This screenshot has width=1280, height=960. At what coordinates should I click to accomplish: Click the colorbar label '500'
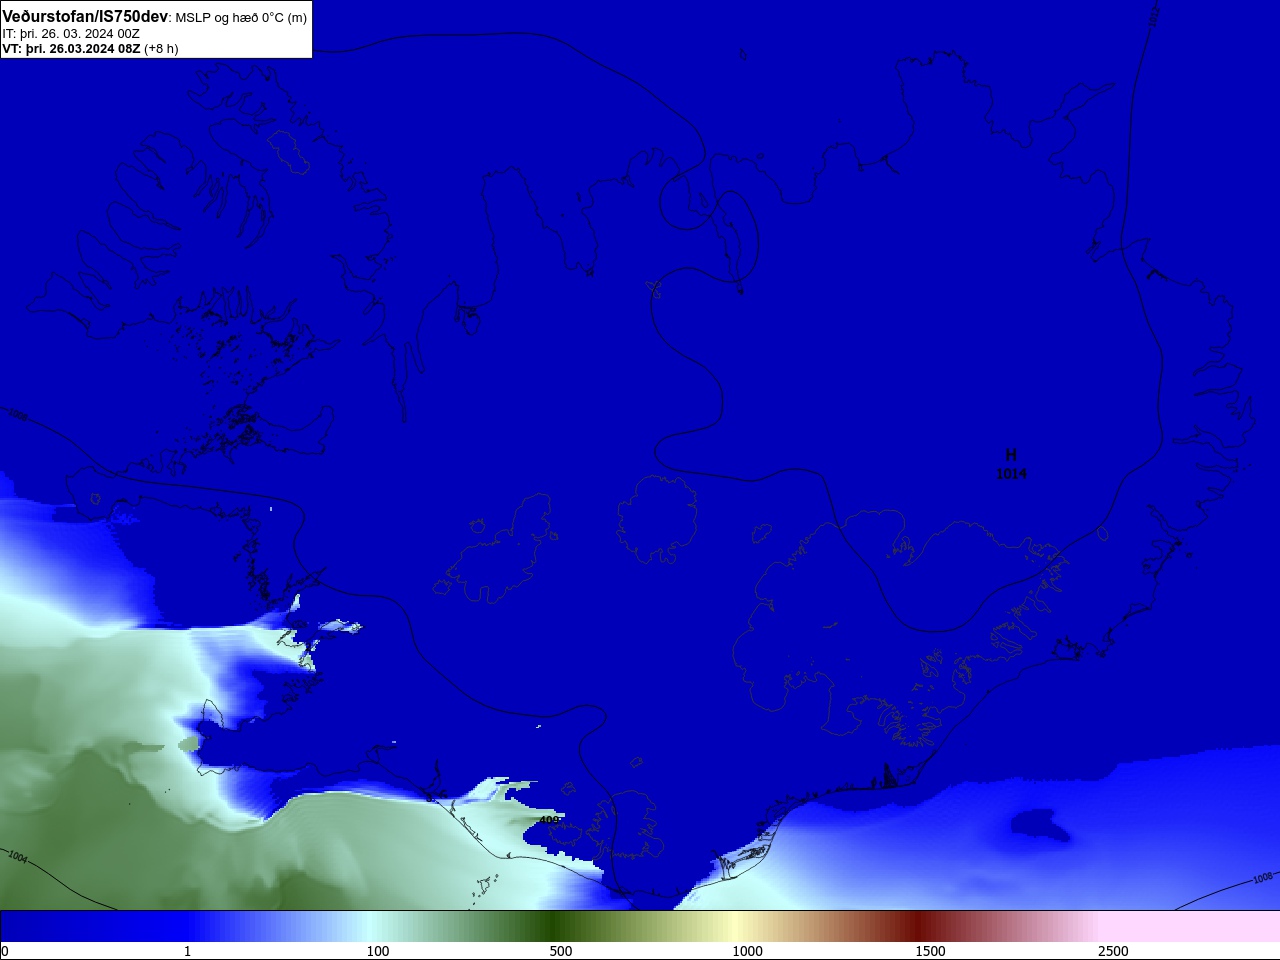click(x=561, y=951)
